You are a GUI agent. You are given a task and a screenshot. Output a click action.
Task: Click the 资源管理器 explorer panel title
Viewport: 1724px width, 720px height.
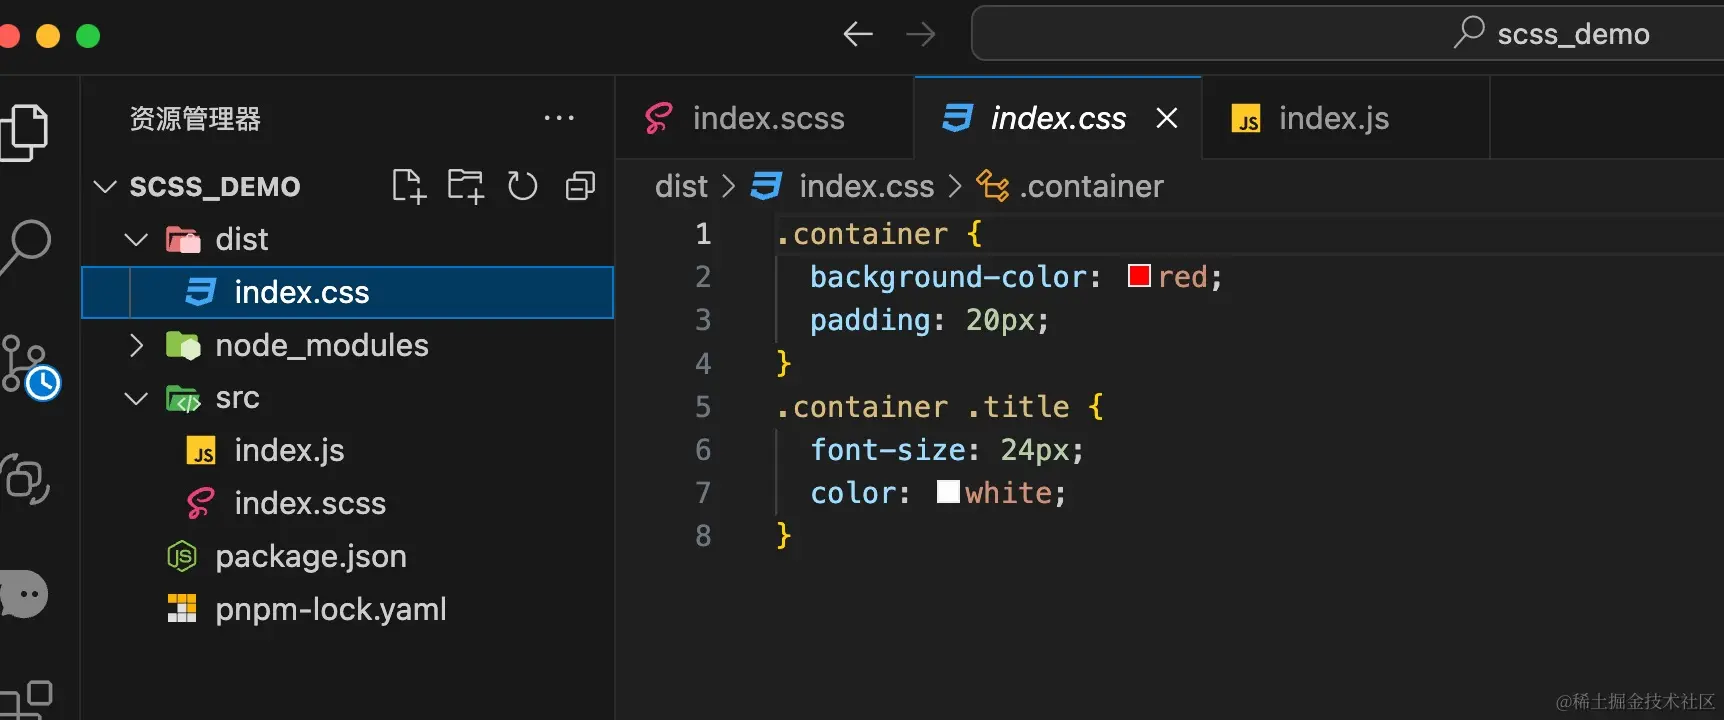[195, 119]
